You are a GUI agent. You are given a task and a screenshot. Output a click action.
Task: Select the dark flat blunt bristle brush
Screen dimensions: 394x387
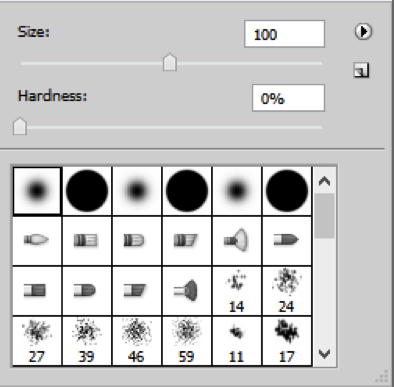click(37, 290)
